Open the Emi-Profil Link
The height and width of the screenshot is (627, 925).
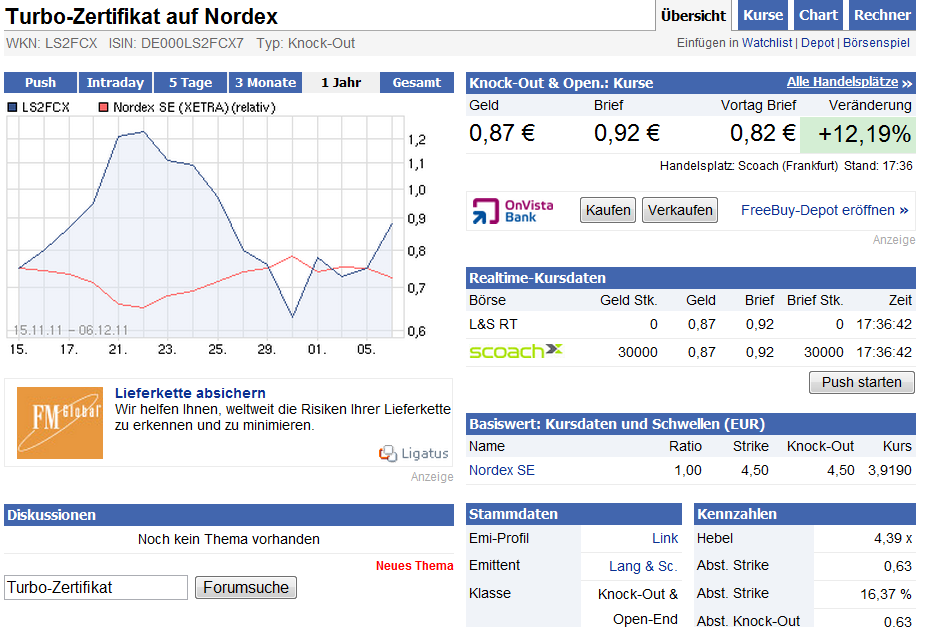pos(665,538)
